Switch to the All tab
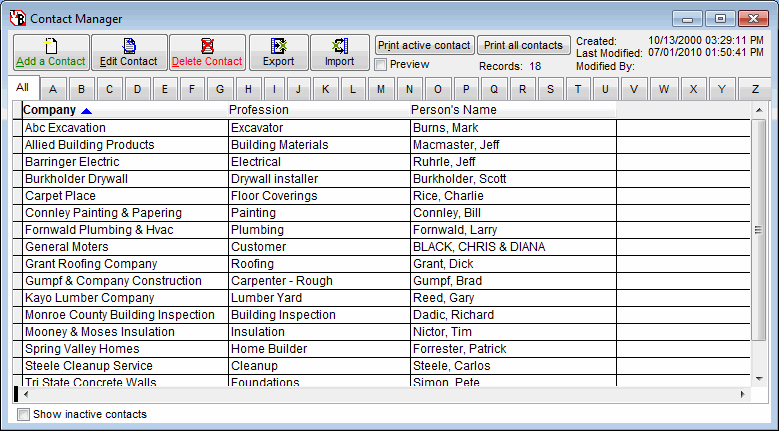 point(22,88)
